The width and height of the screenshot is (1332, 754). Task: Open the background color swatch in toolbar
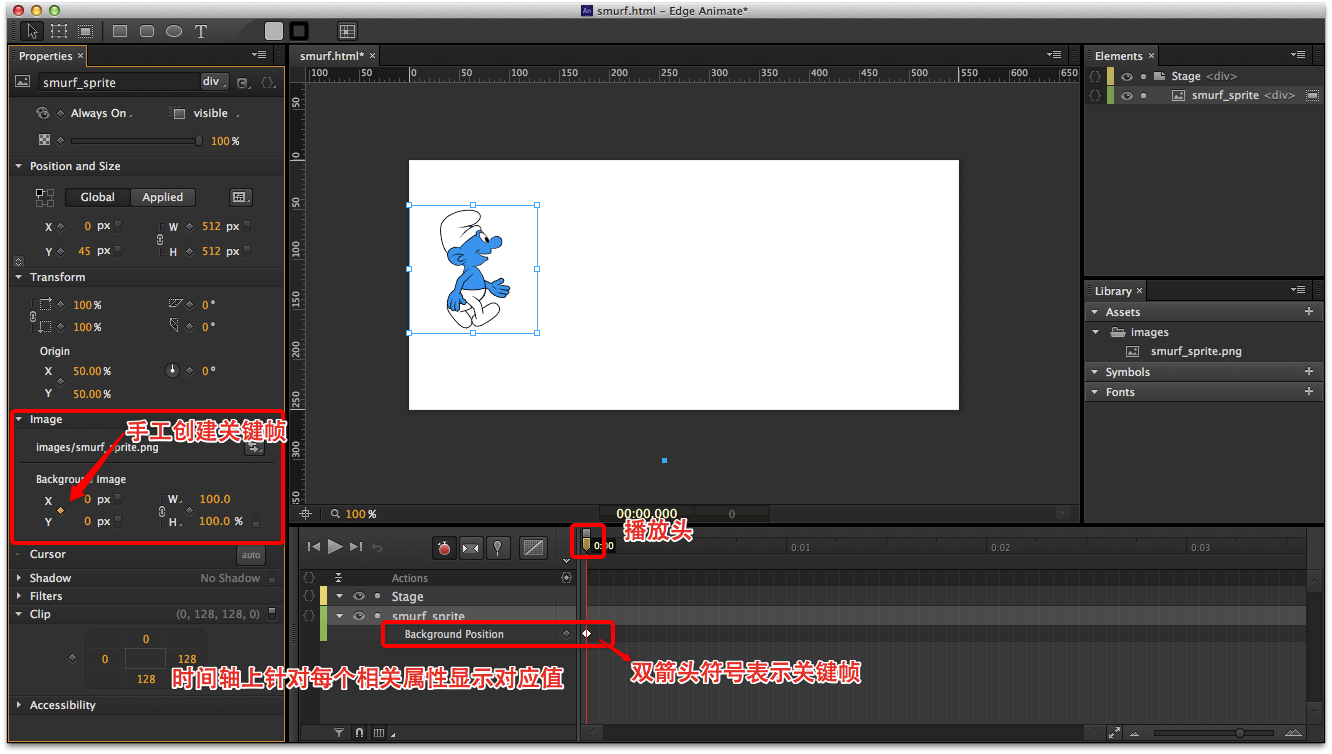pyautogui.click(x=274, y=31)
